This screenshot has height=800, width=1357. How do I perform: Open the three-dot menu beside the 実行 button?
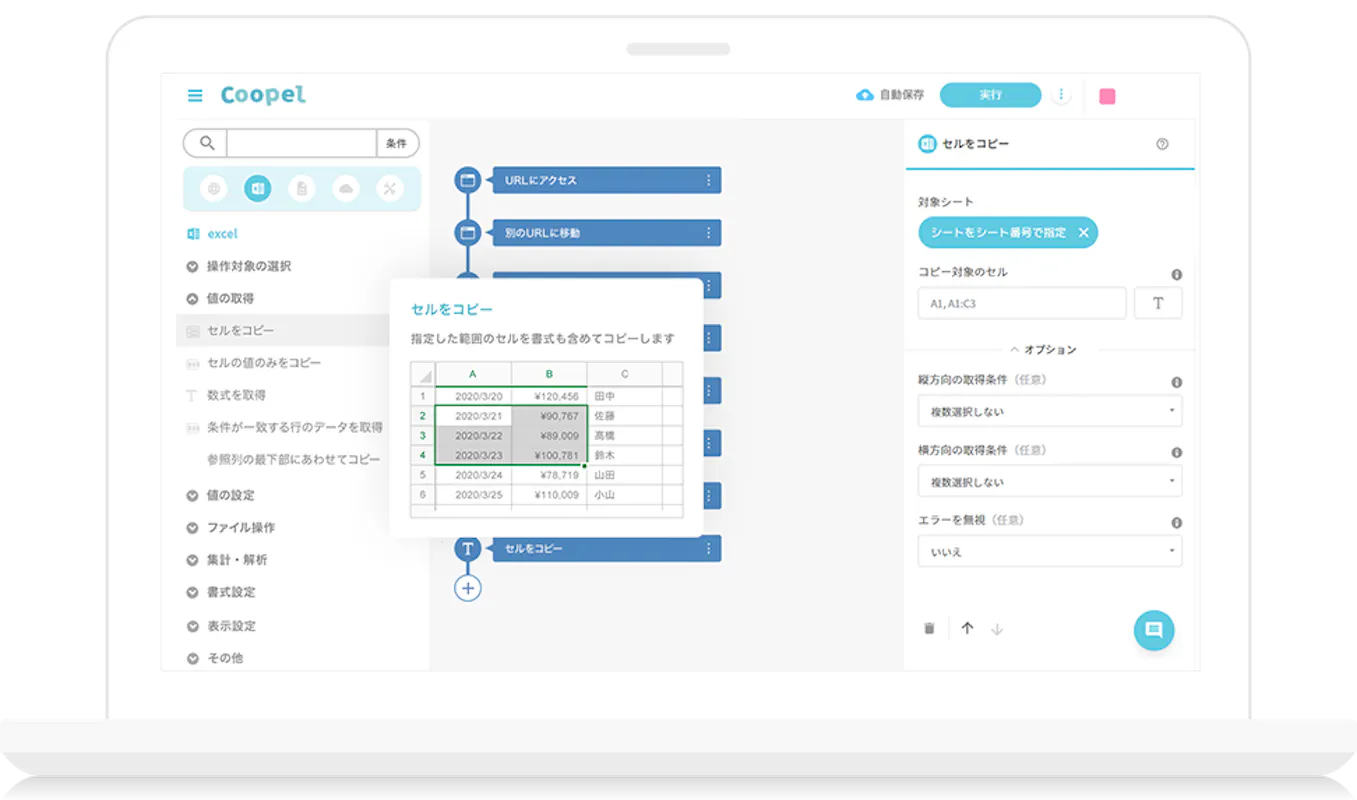(1061, 95)
